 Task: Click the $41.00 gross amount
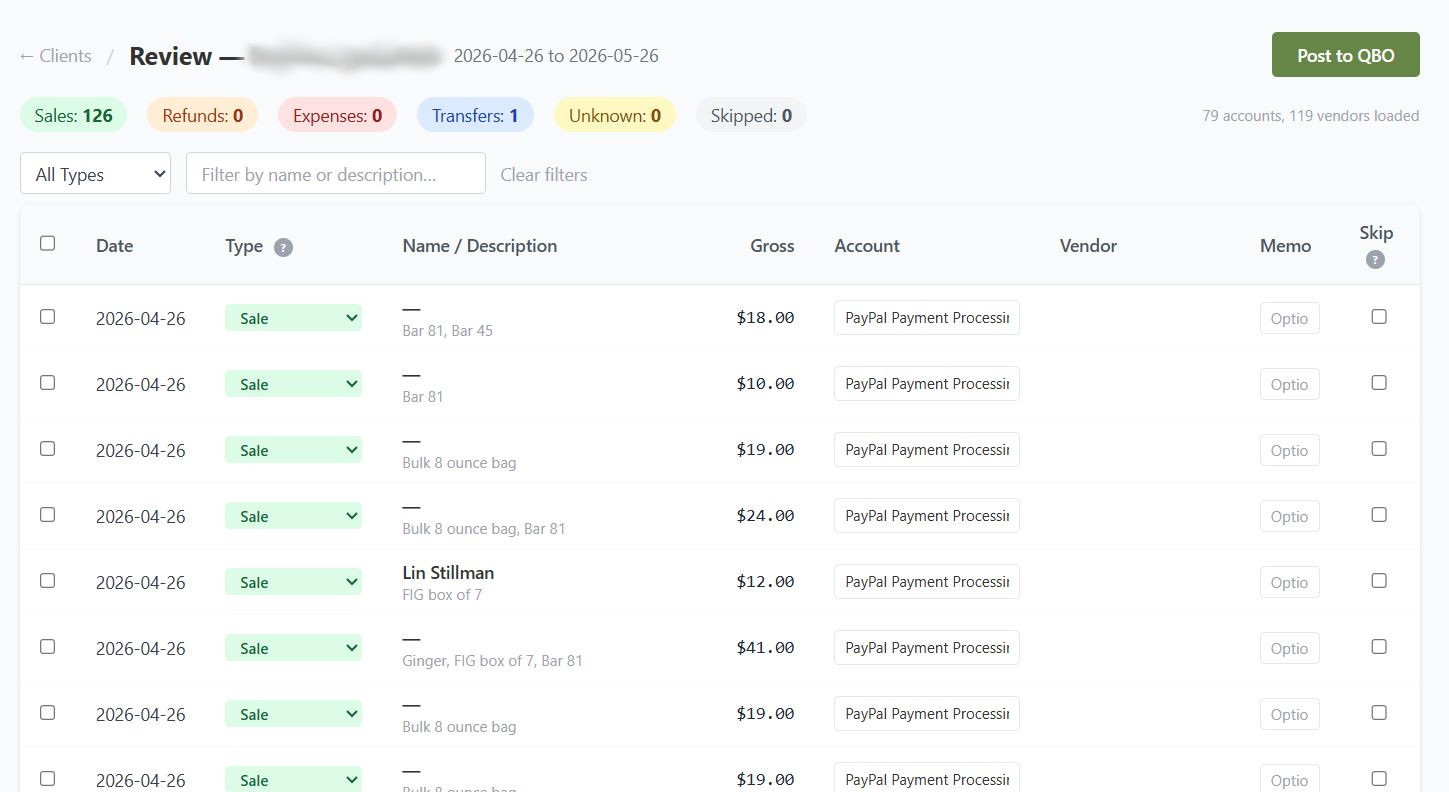tap(765, 647)
